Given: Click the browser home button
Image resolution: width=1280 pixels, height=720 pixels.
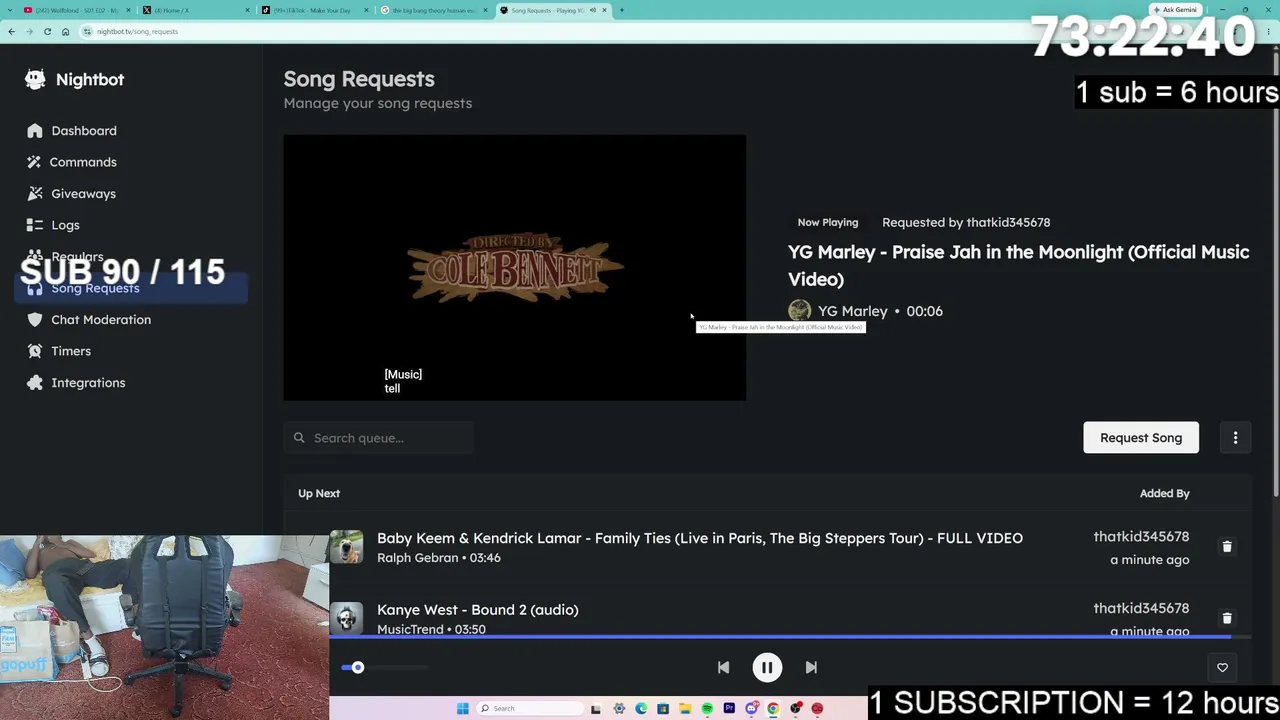Looking at the screenshot, I should [x=65, y=31].
